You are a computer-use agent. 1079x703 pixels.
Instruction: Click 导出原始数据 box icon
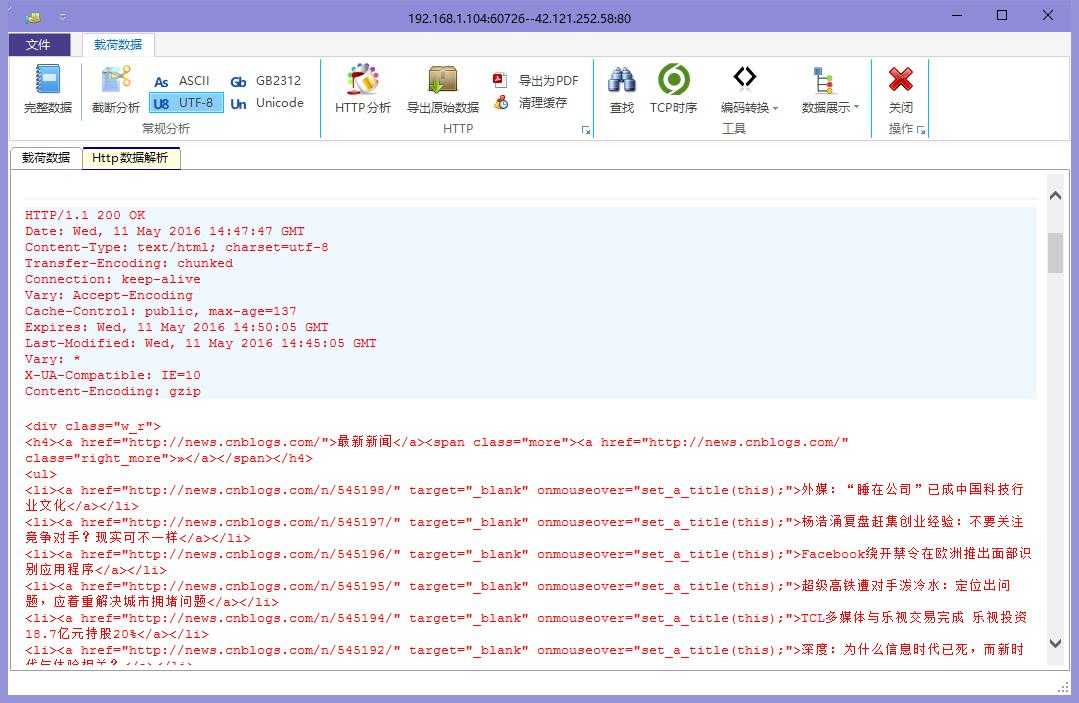coord(442,88)
